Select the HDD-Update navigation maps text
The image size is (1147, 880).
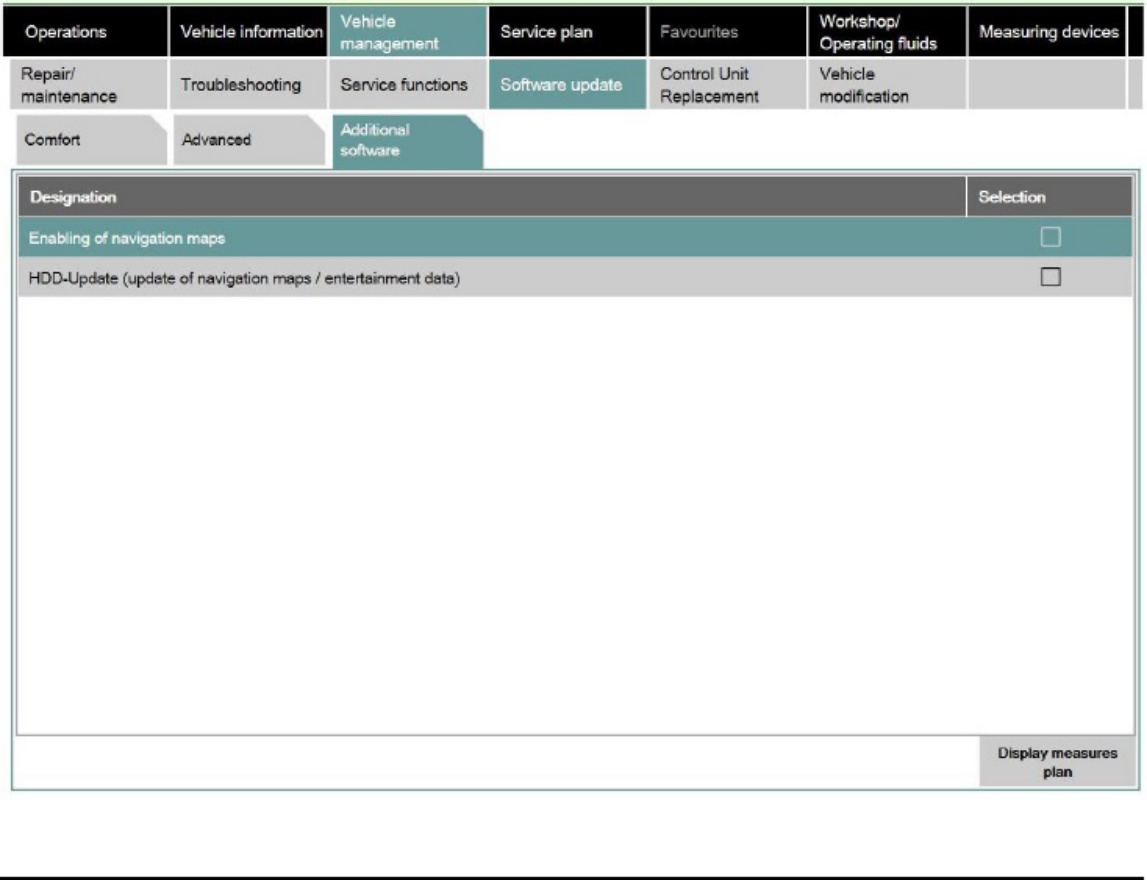[x=244, y=278]
